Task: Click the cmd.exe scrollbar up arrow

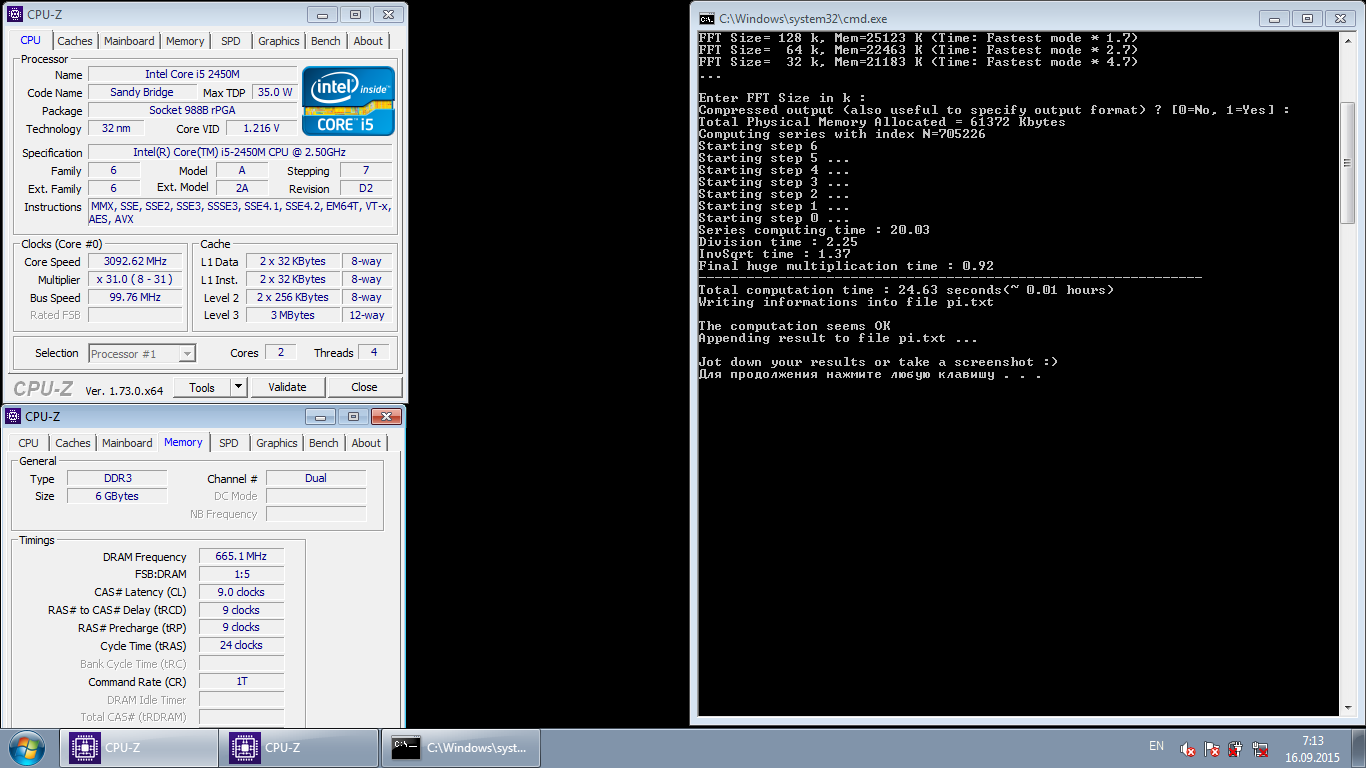Action: click(1347, 40)
